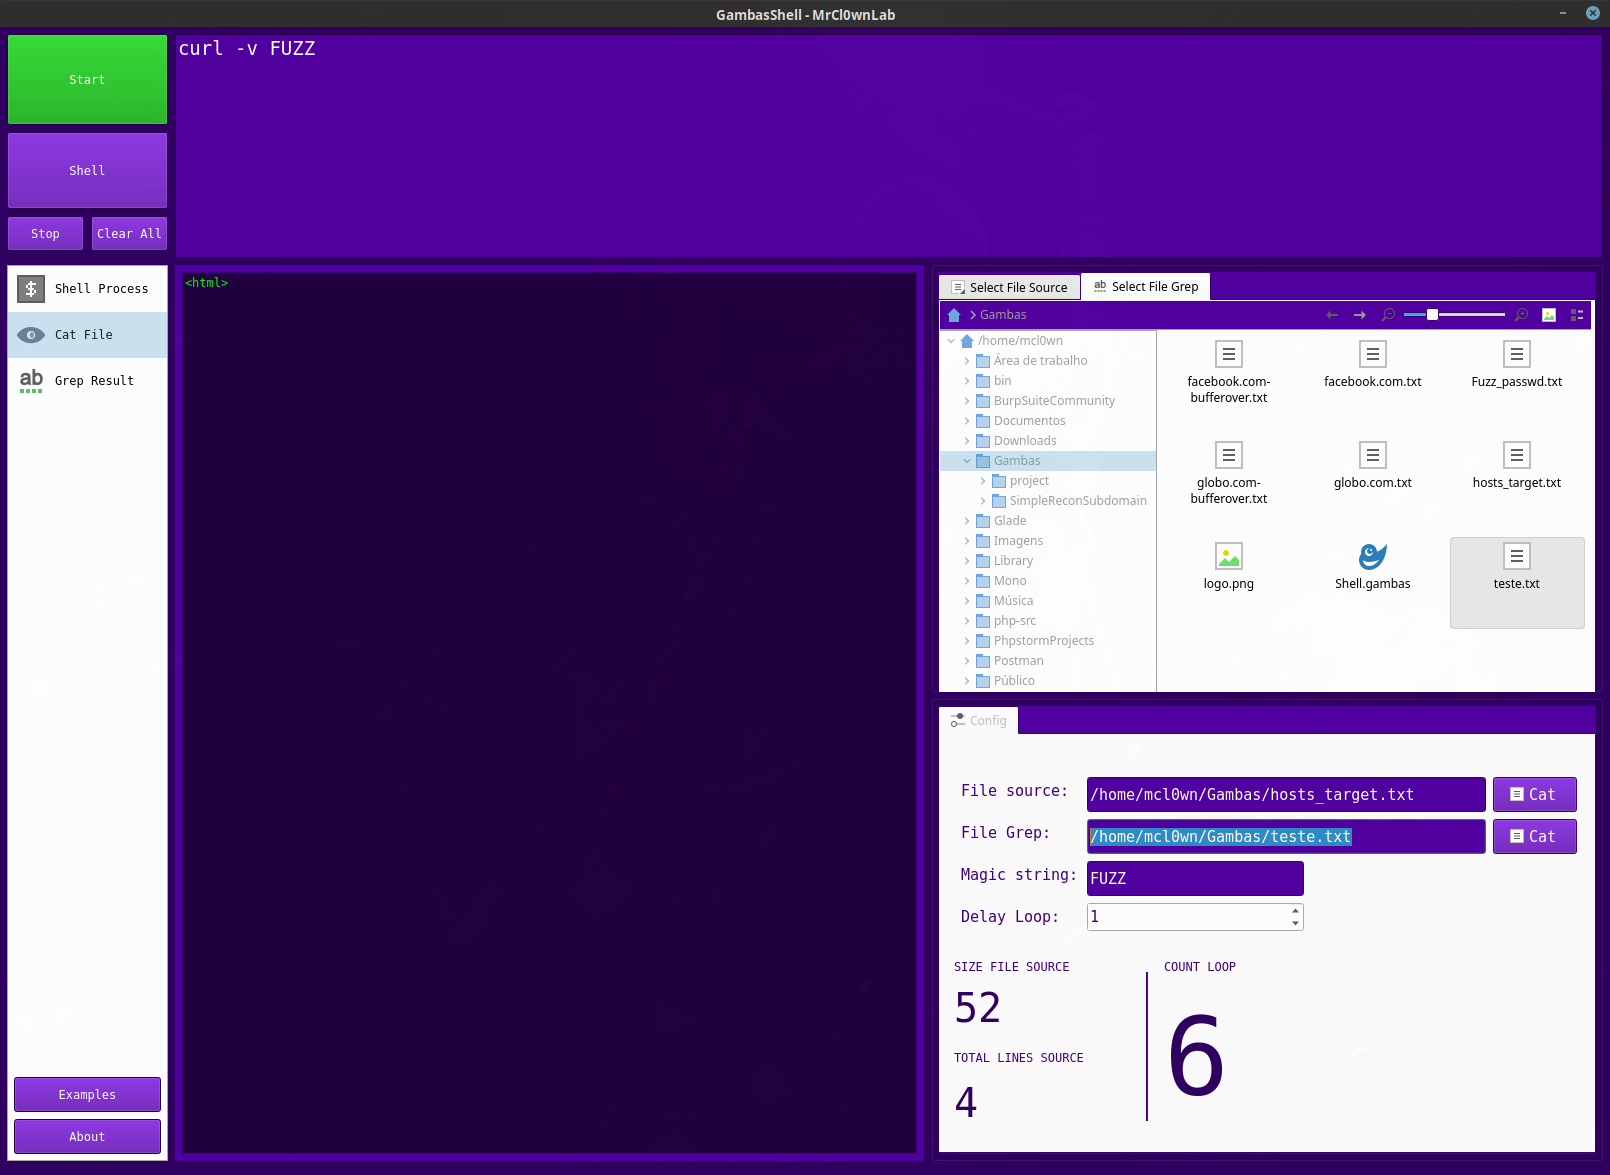Screen dimensions: 1610x1175
Task: Cat the File source contents
Action: point(1535,795)
